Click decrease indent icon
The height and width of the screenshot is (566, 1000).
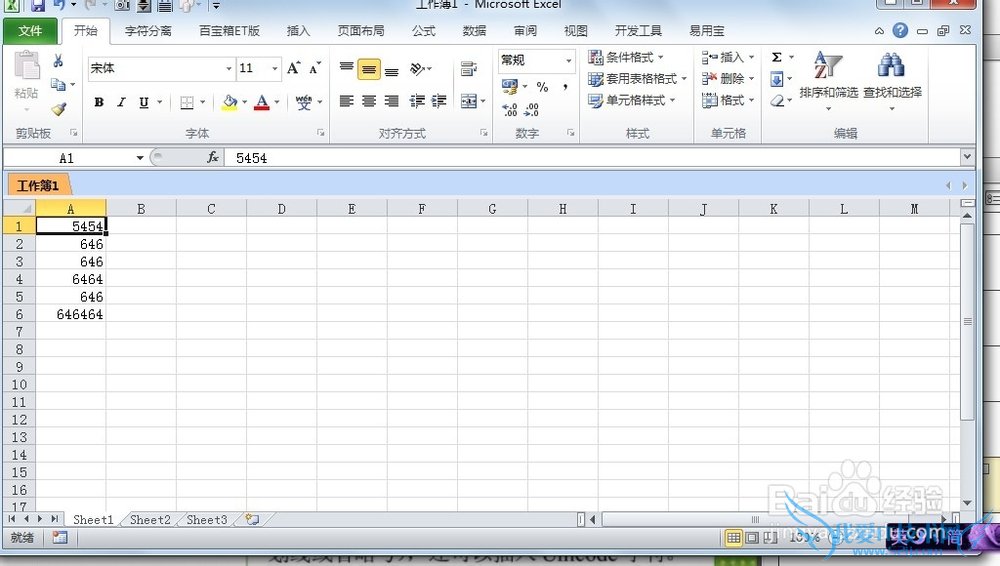pyautogui.click(x=417, y=101)
